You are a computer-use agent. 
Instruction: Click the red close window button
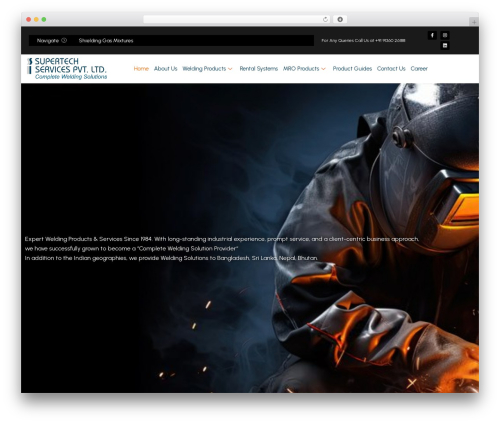(29, 19)
